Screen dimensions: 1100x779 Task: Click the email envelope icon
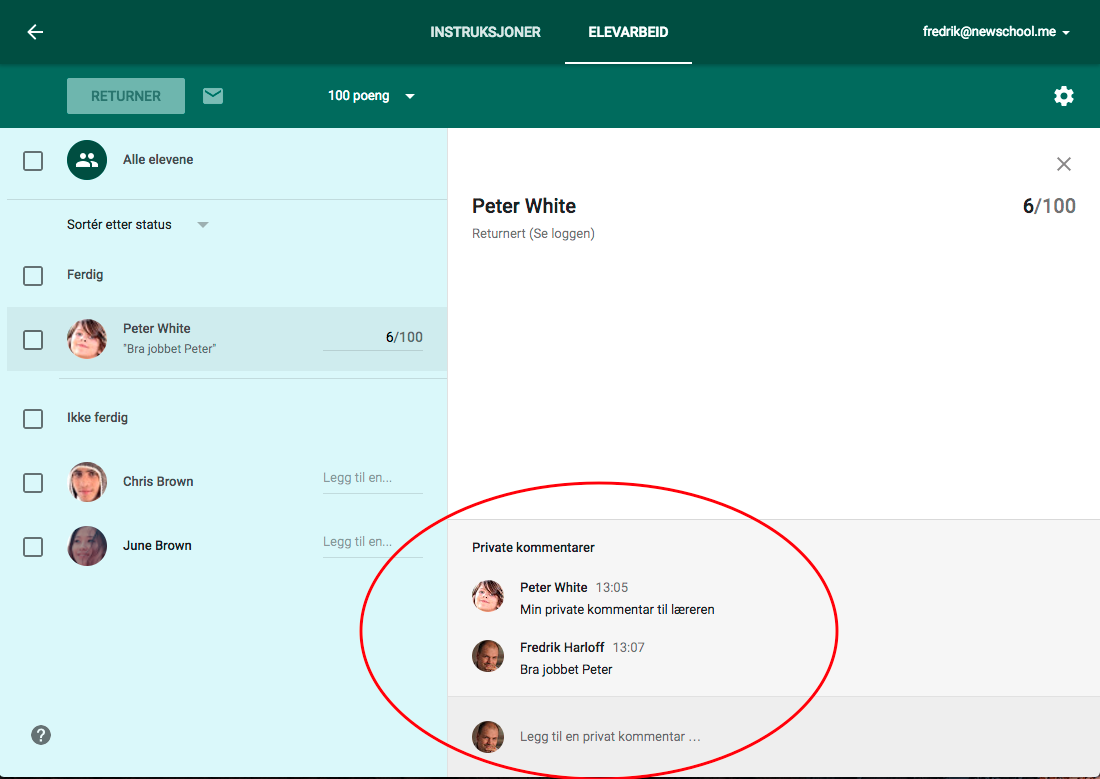click(213, 96)
